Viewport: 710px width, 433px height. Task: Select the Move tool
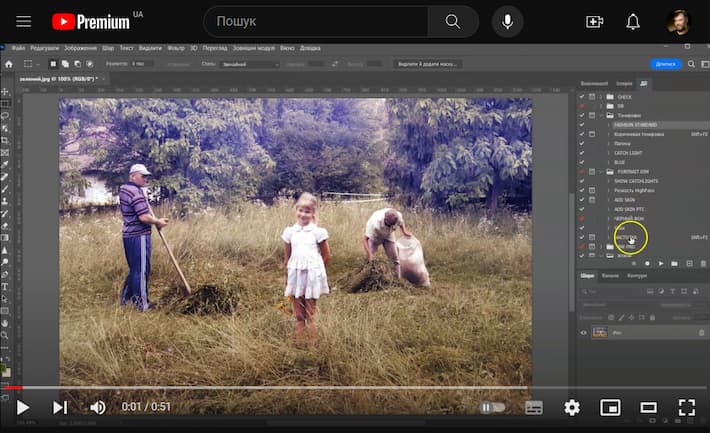click(x=5, y=91)
